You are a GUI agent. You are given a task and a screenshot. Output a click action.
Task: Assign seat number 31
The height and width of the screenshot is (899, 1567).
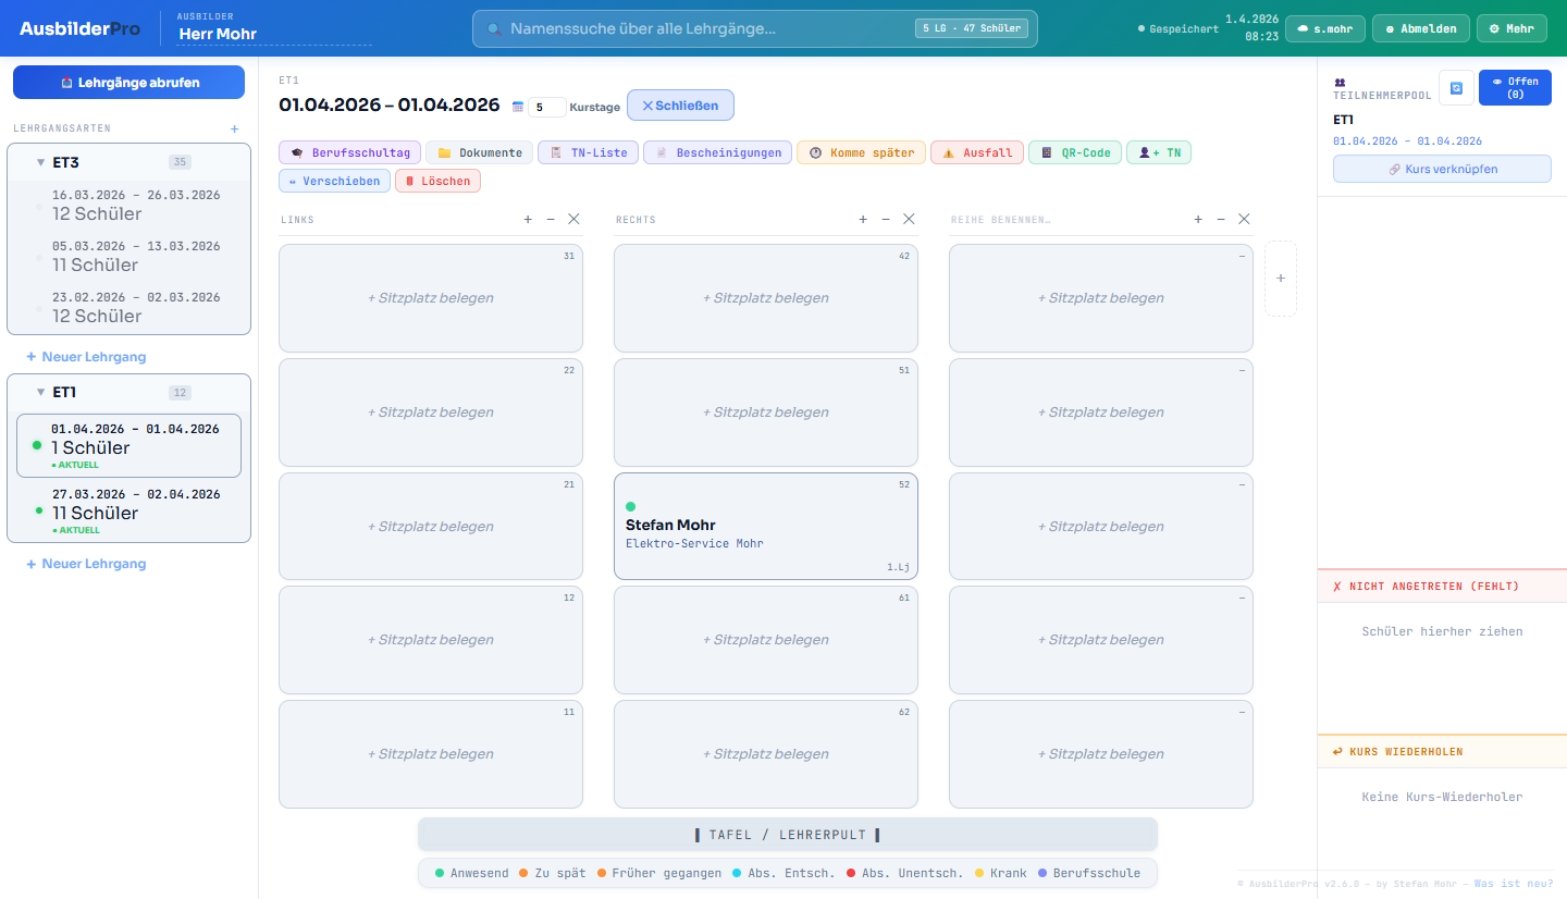coord(431,298)
